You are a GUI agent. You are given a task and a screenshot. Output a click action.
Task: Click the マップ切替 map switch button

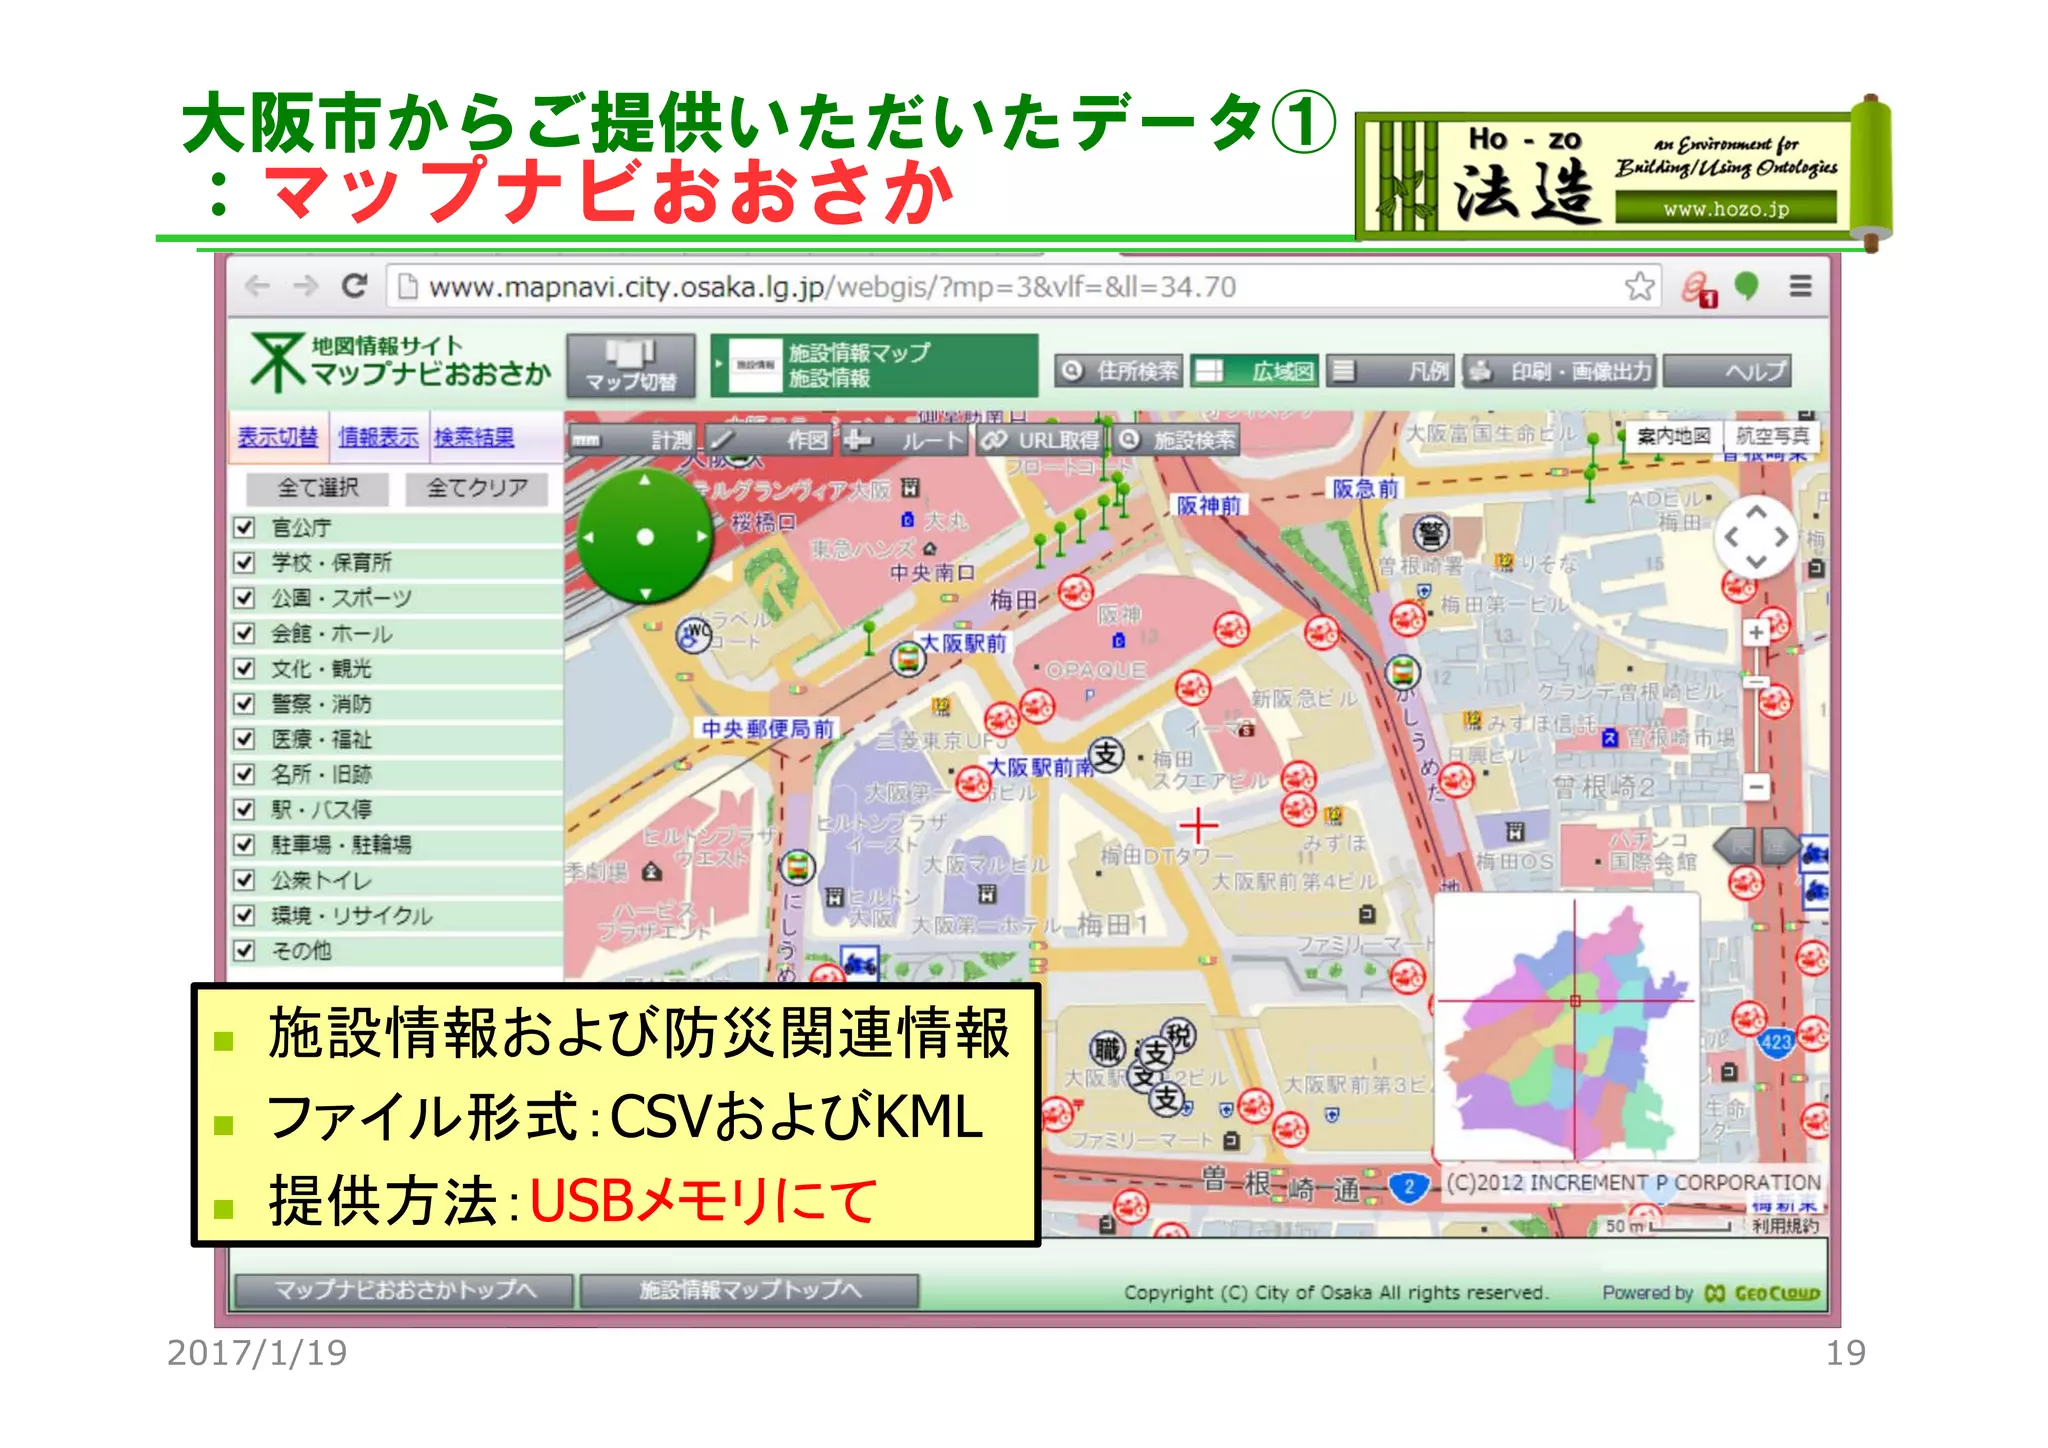pos(630,366)
